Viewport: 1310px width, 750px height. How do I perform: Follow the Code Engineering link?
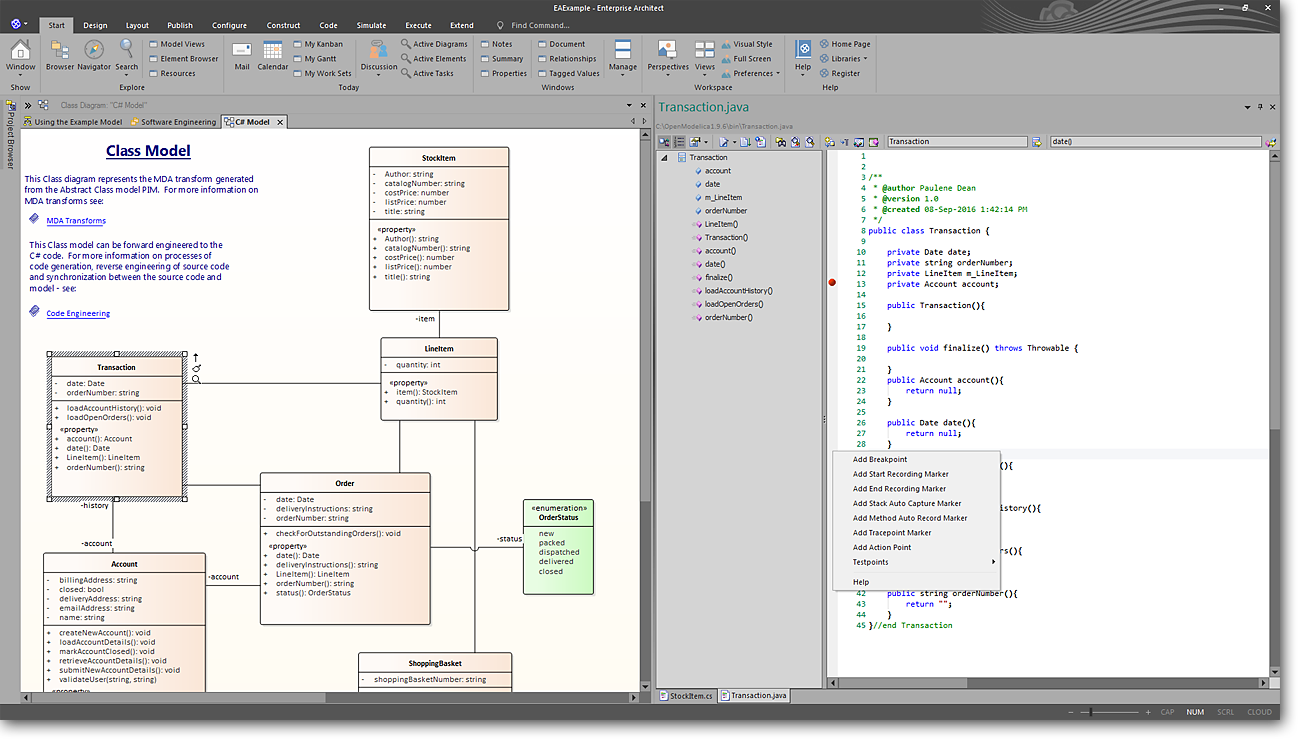pyautogui.click(x=78, y=314)
